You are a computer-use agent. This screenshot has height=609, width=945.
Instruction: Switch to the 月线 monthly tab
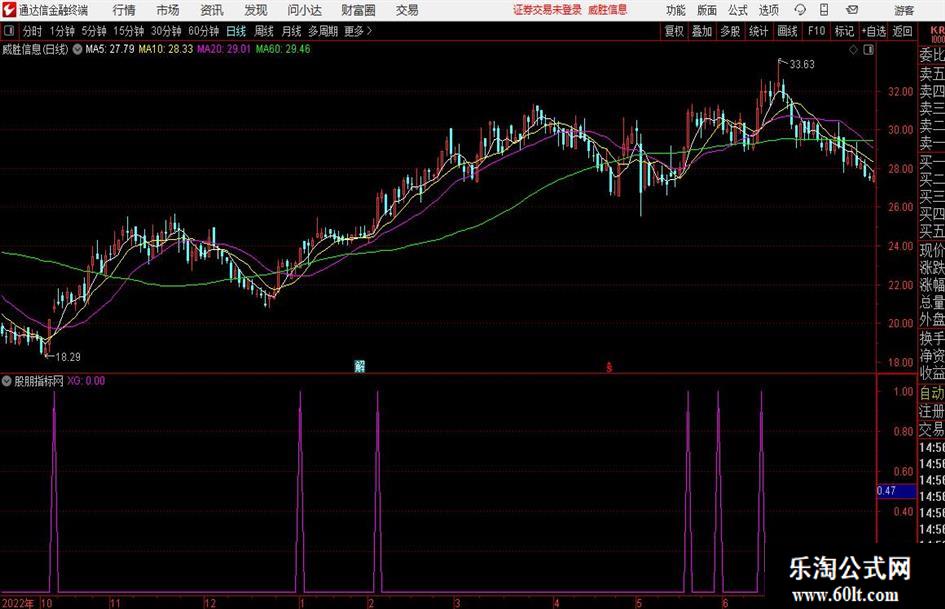[292, 31]
